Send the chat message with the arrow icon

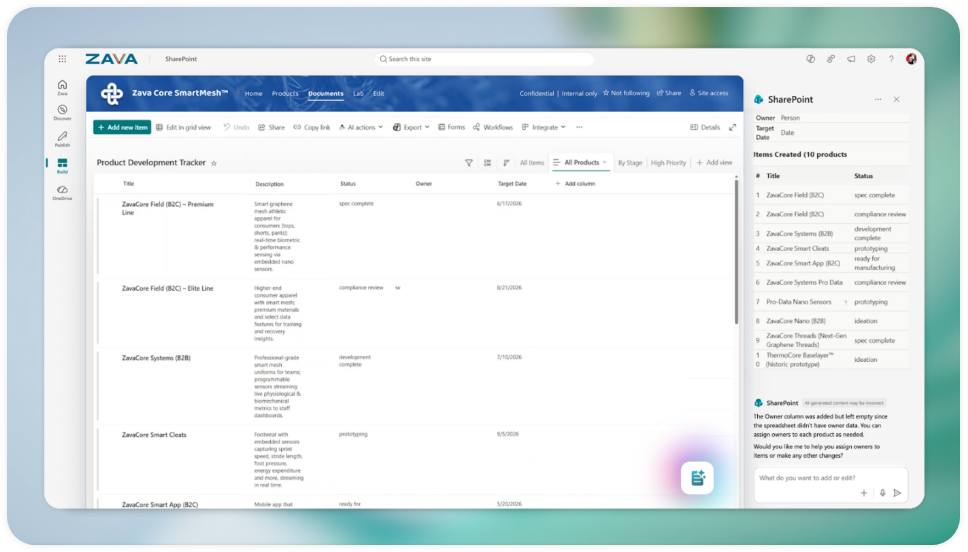897,493
